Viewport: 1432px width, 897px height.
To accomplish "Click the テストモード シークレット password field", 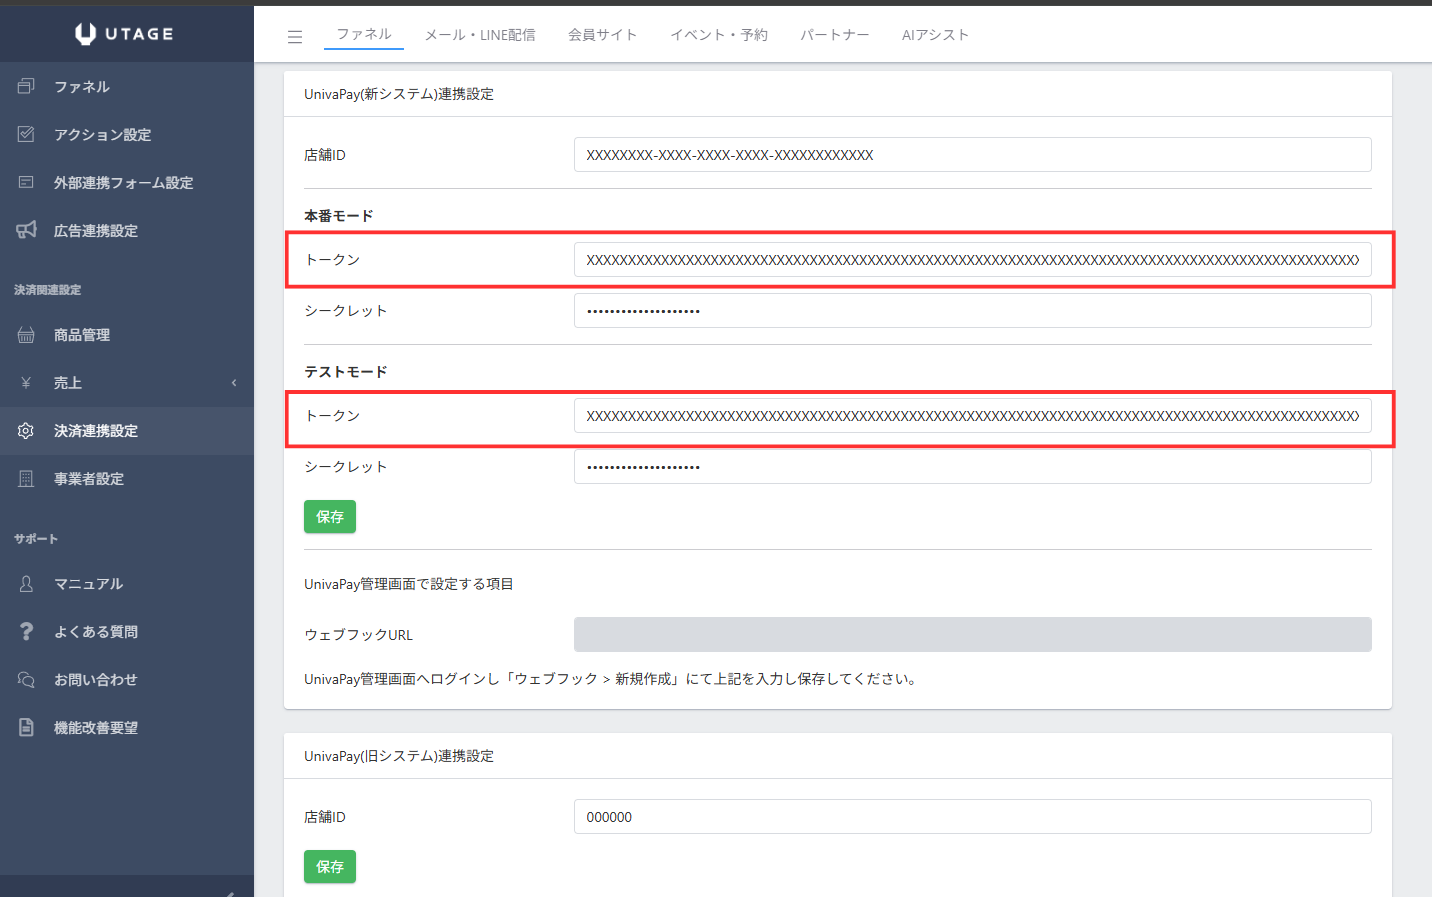I will pos(972,467).
